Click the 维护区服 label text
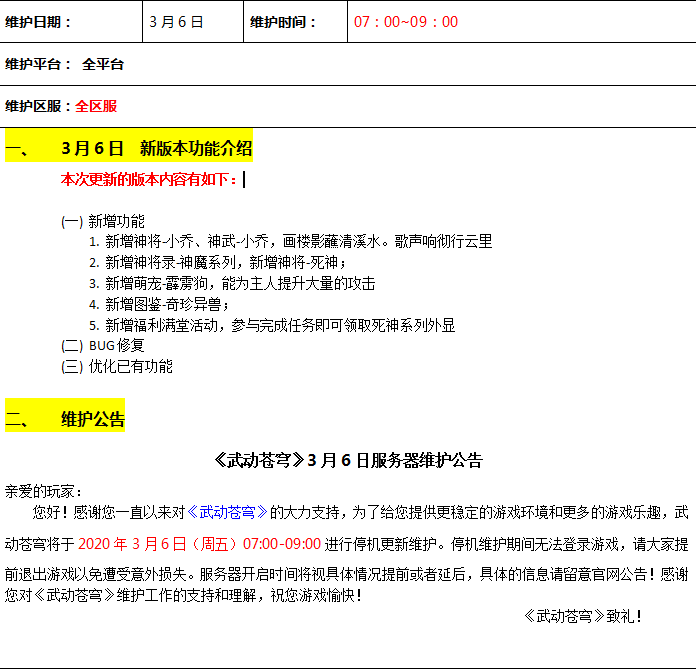 [38, 107]
